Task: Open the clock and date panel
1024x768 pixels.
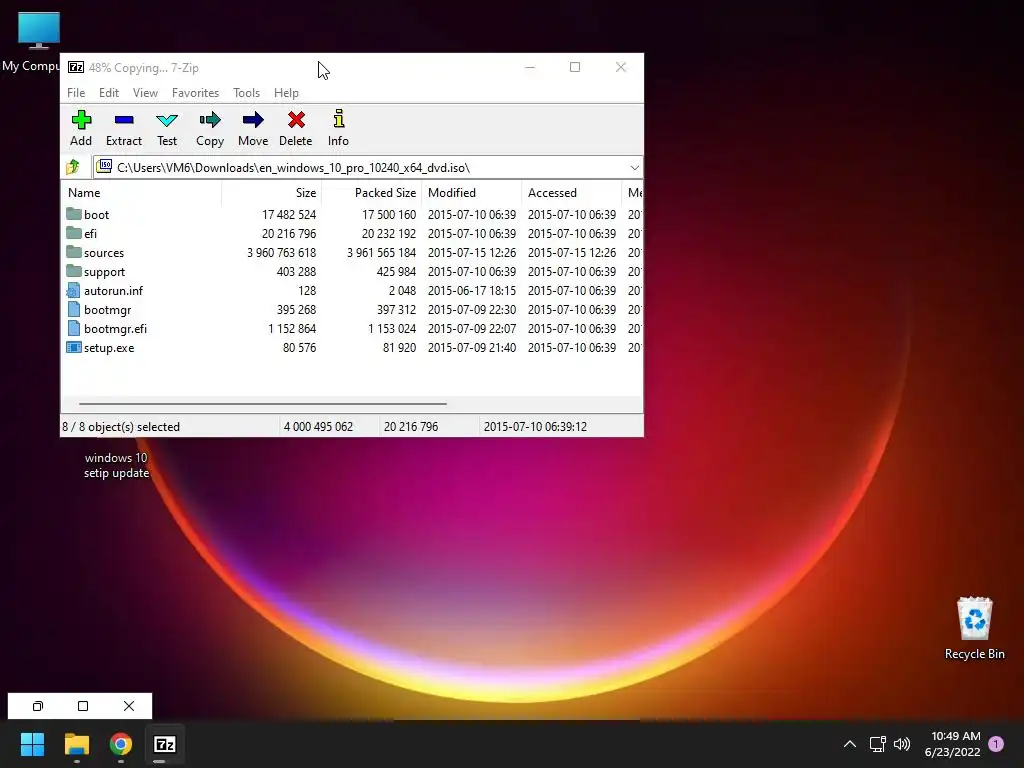Action: tap(953, 744)
